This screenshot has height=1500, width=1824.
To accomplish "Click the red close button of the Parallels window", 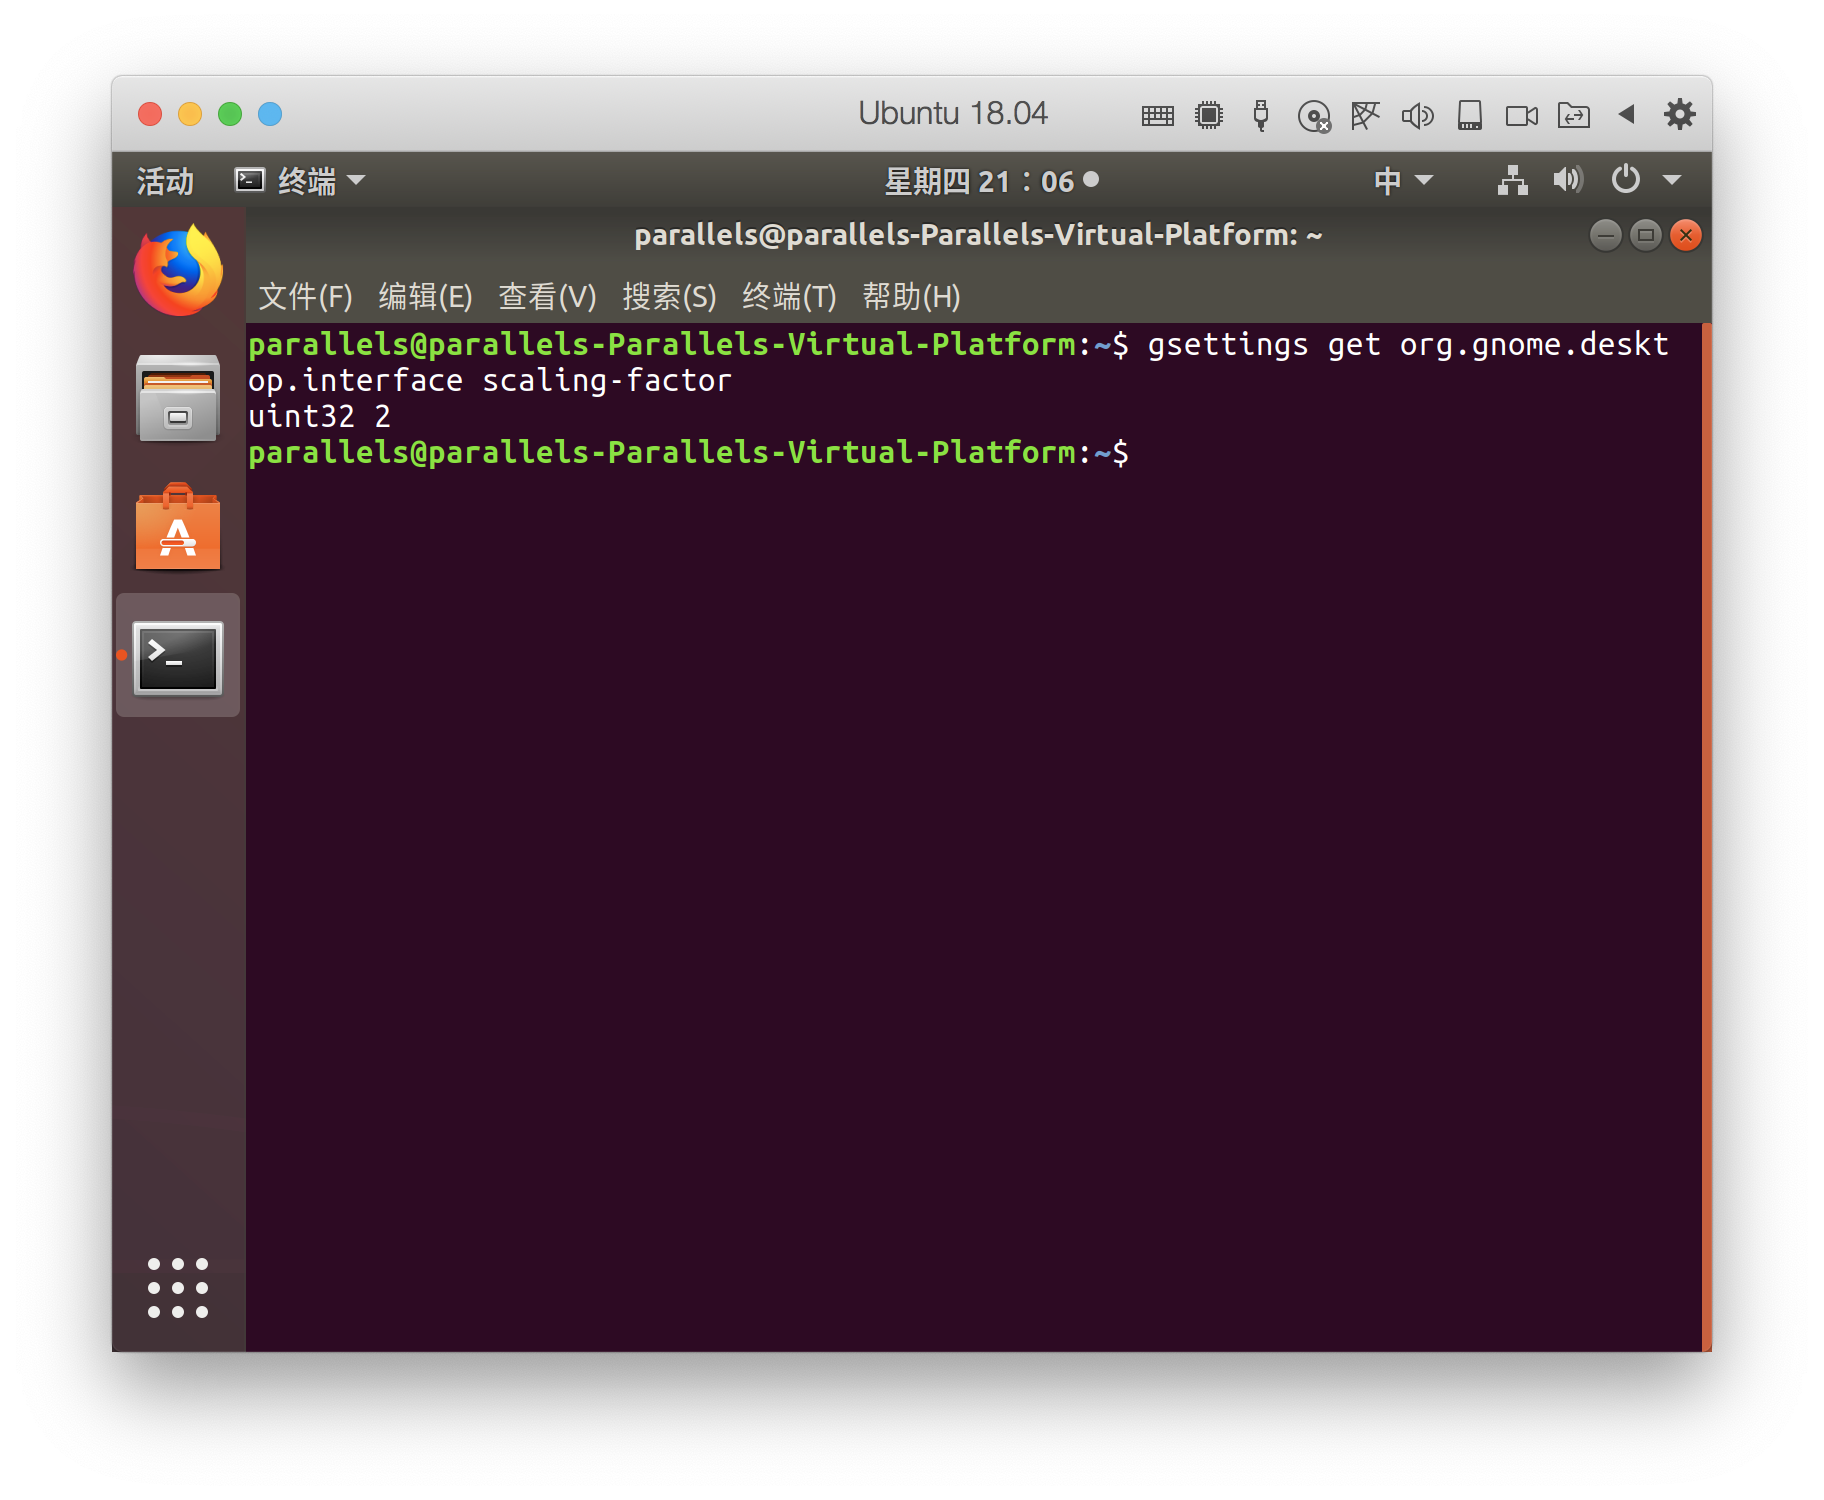I will click(x=150, y=114).
